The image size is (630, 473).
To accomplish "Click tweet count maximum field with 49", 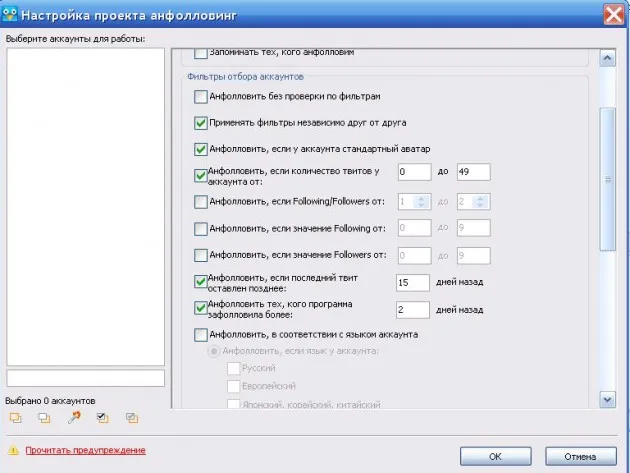I will [x=473, y=172].
